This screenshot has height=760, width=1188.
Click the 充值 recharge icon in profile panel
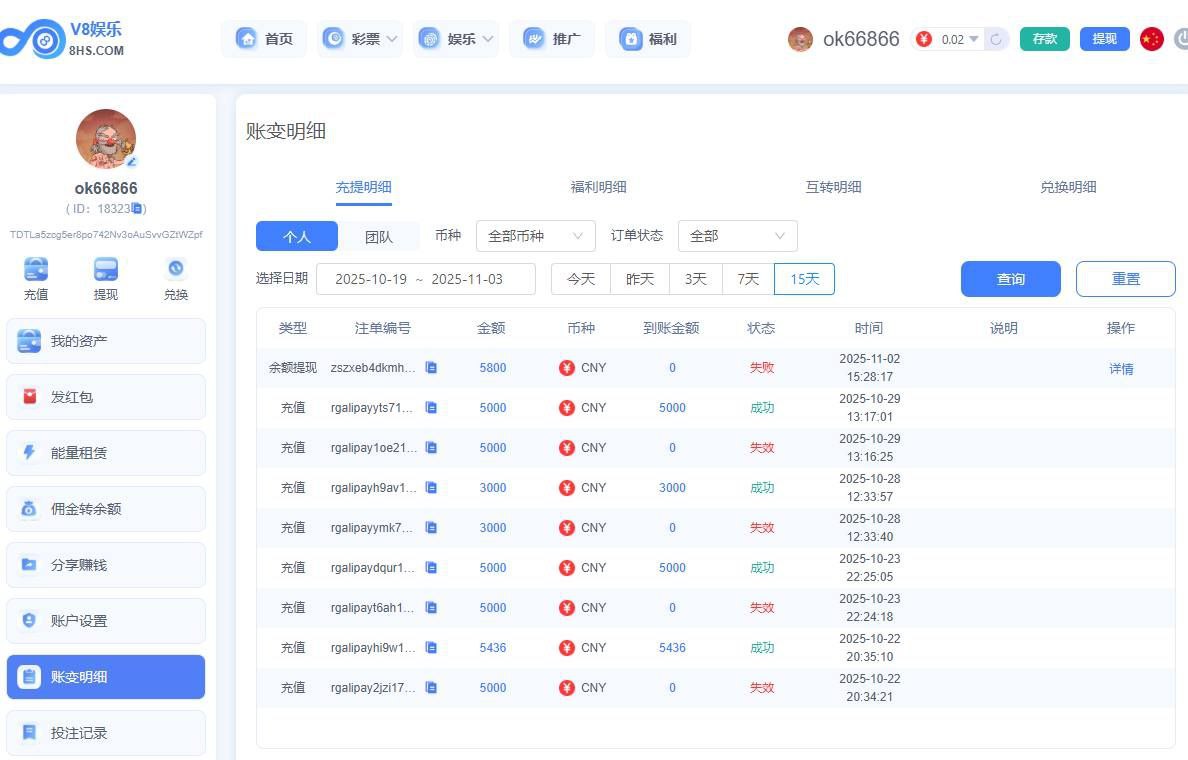coord(36,270)
